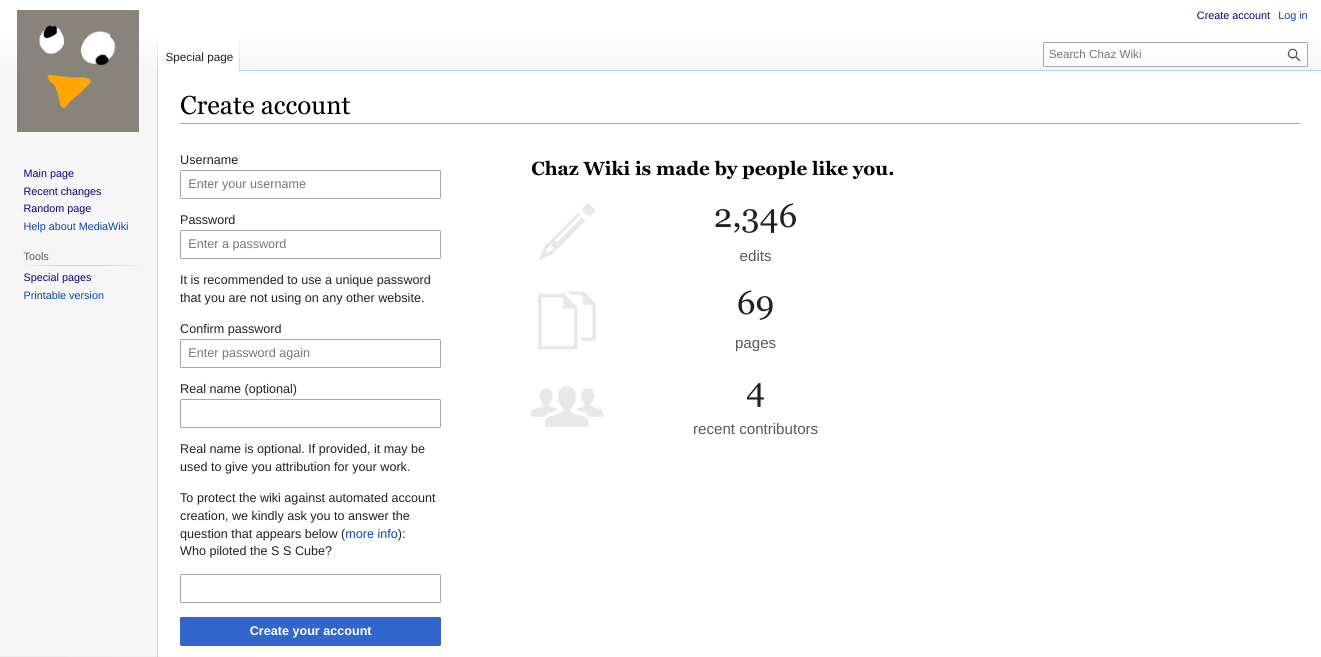Focus the Password input field
The width and height of the screenshot is (1321, 657).
310,244
